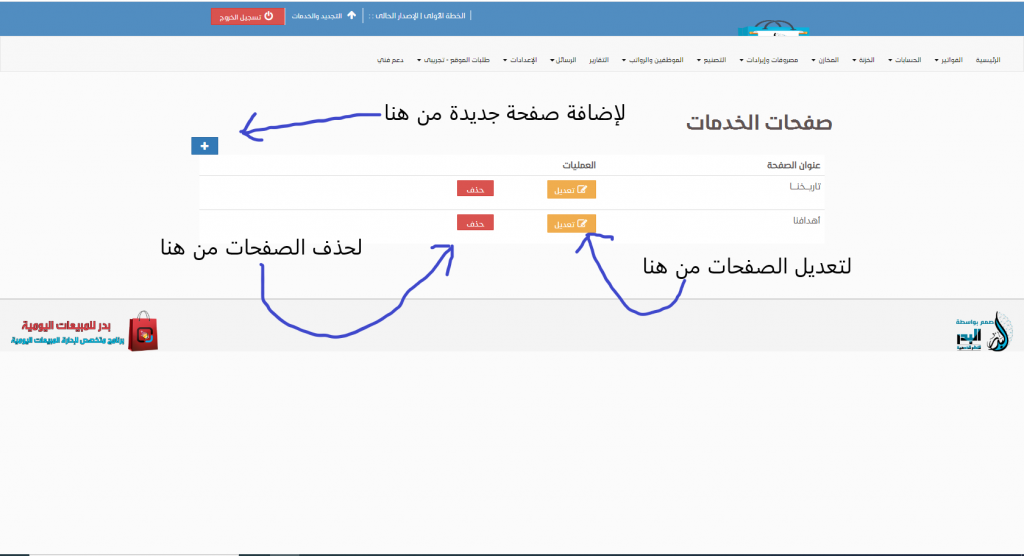Screen dimensions: 1024x556
Task: Click the blue plus add-page button
Action: point(204,146)
